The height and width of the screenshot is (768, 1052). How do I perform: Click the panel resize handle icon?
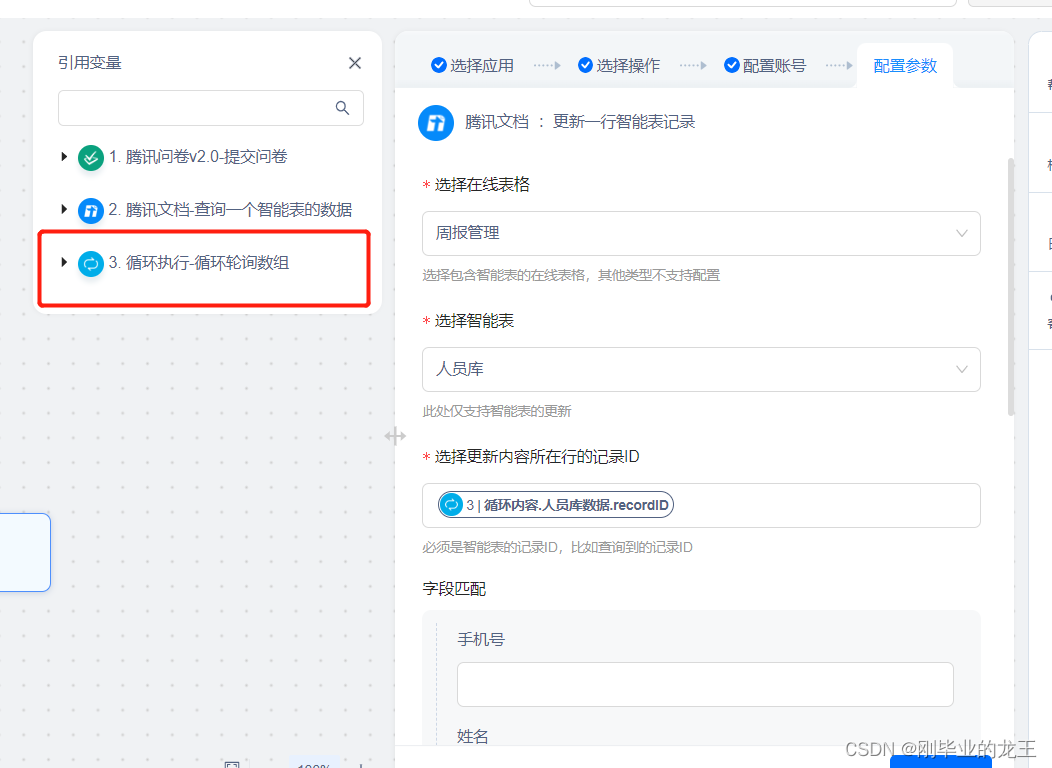point(395,437)
